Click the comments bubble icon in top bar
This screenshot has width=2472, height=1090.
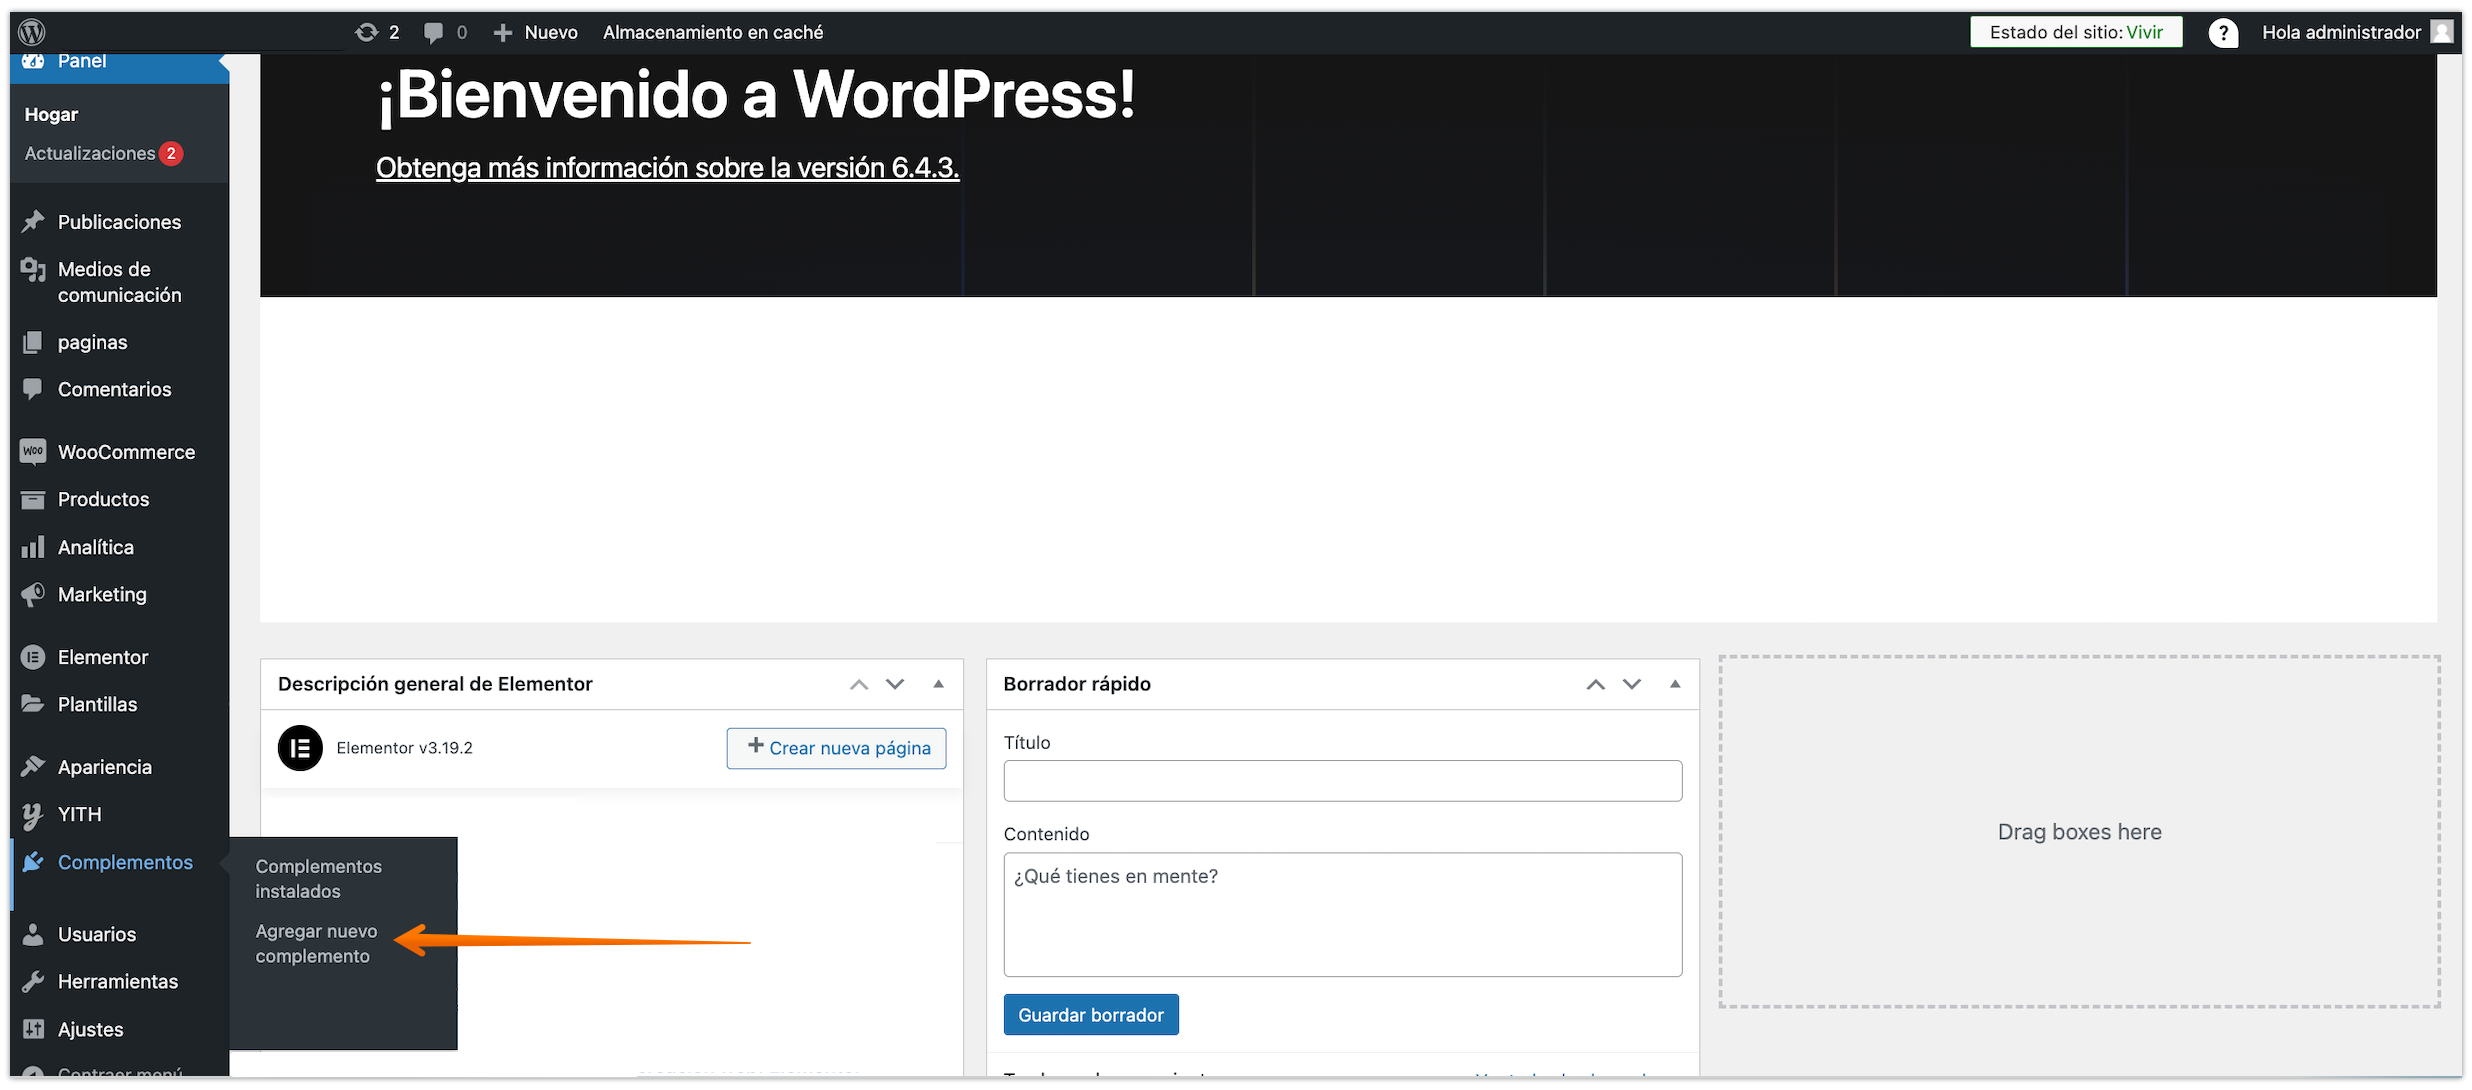coord(434,32)
